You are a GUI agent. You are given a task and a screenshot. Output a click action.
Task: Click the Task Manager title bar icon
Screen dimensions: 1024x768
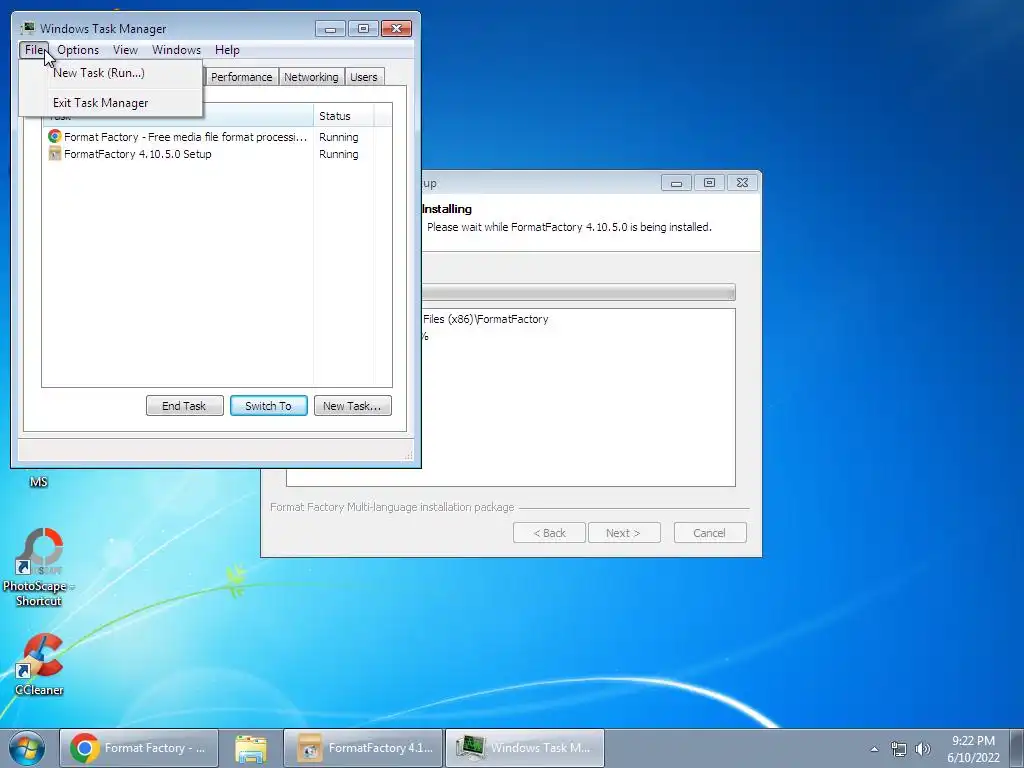[x=28, y=28]
